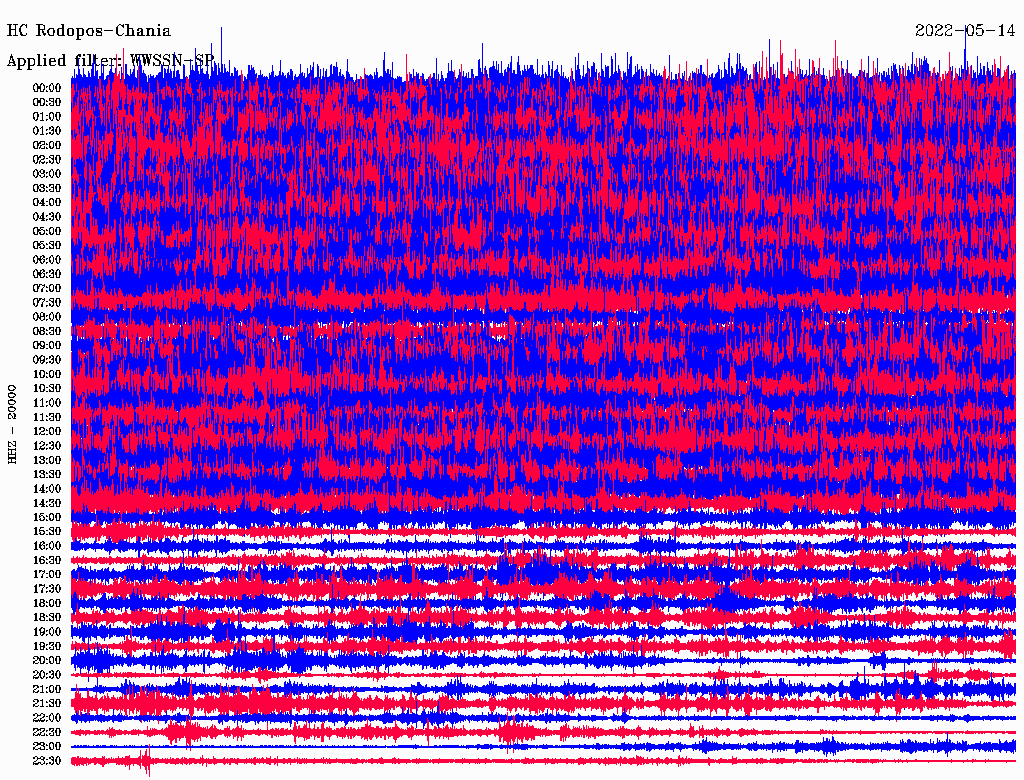Click the Applied filter WWSSN-SP text

click(110, 60)
